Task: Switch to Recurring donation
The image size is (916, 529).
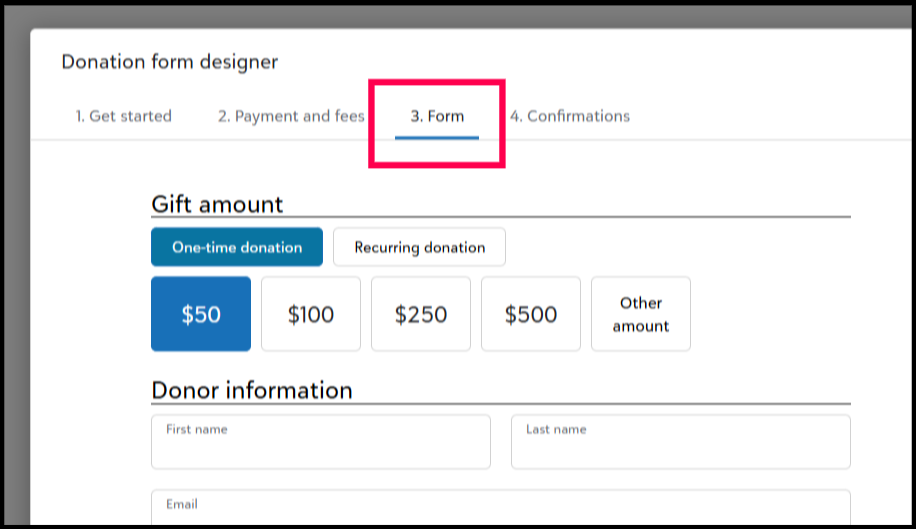Action: (x=419, y=247)
